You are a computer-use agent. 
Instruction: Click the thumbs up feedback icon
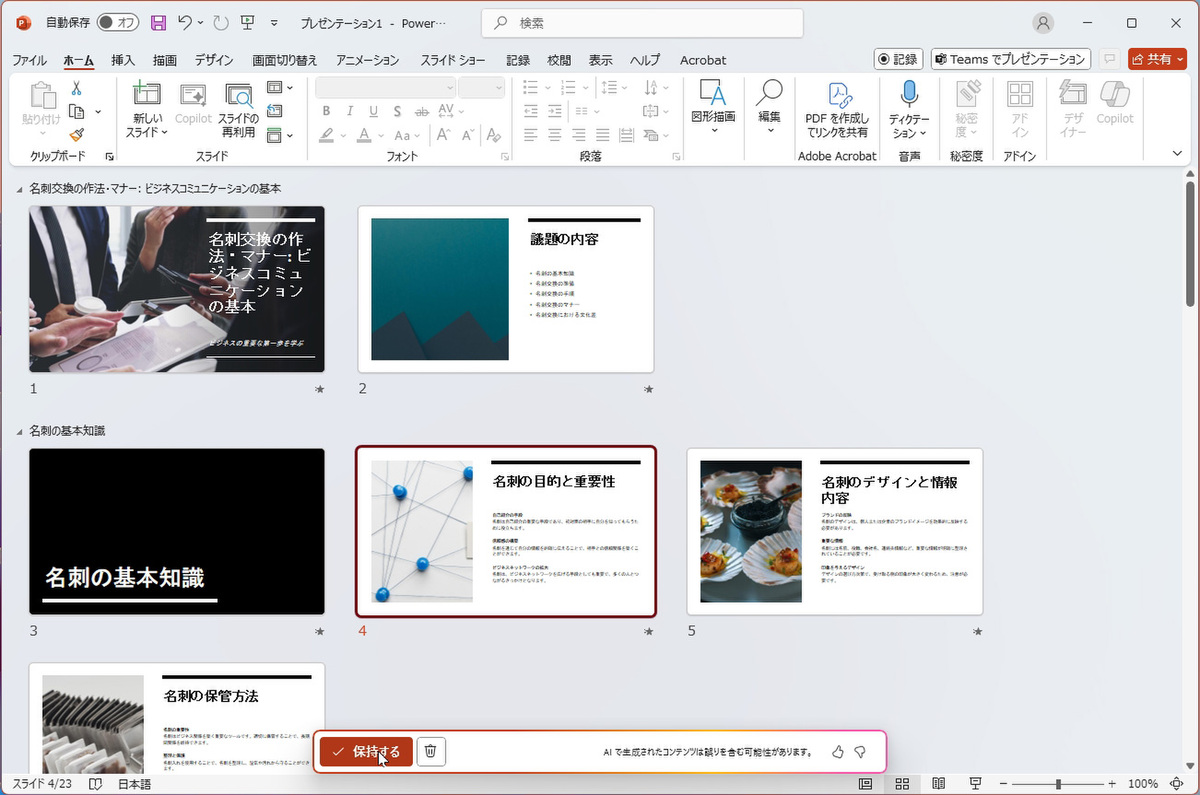pyautogui.click(x=838, y=752)
